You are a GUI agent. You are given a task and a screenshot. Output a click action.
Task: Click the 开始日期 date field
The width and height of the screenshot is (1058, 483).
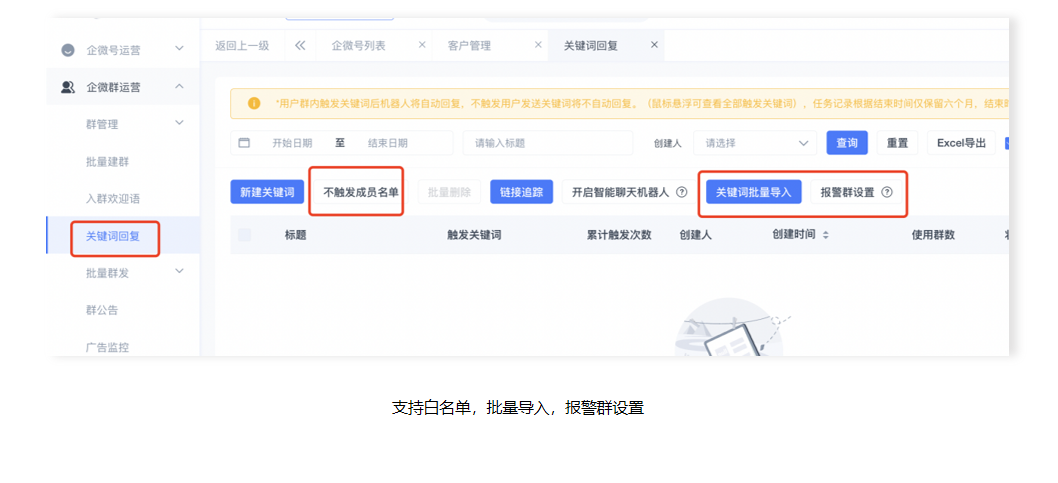[292, 143]
